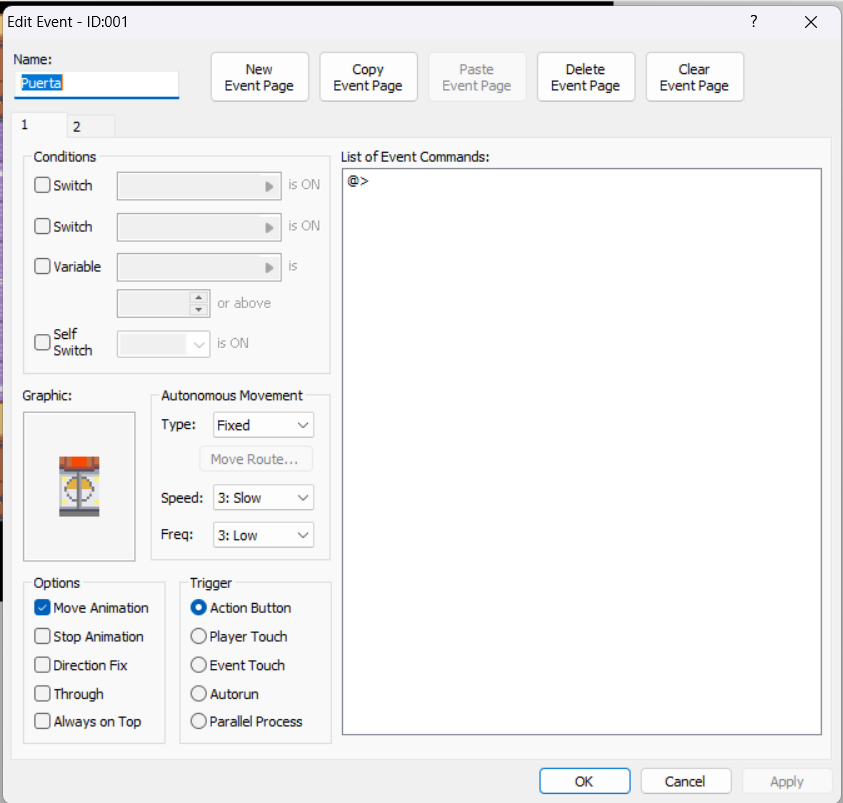Close the Edit Event dialog

811,21
